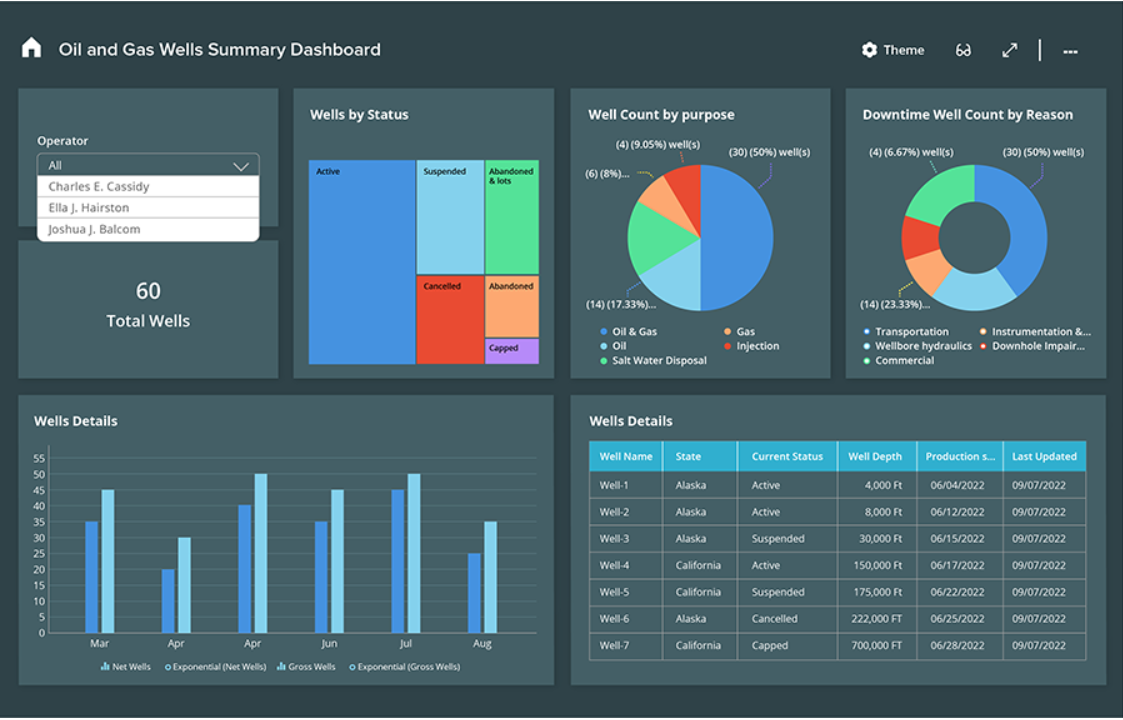The width and height of the screenshot is (1123, 720).
Task: Open the three-dot more options menu
Action: (x=1070, y=51)
